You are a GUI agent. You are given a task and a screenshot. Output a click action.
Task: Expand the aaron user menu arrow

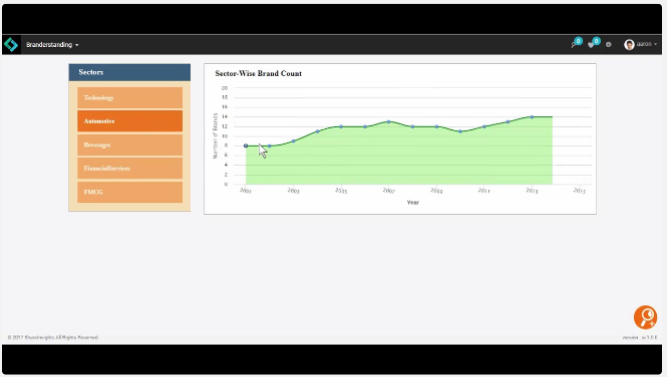tap(656, 44)
